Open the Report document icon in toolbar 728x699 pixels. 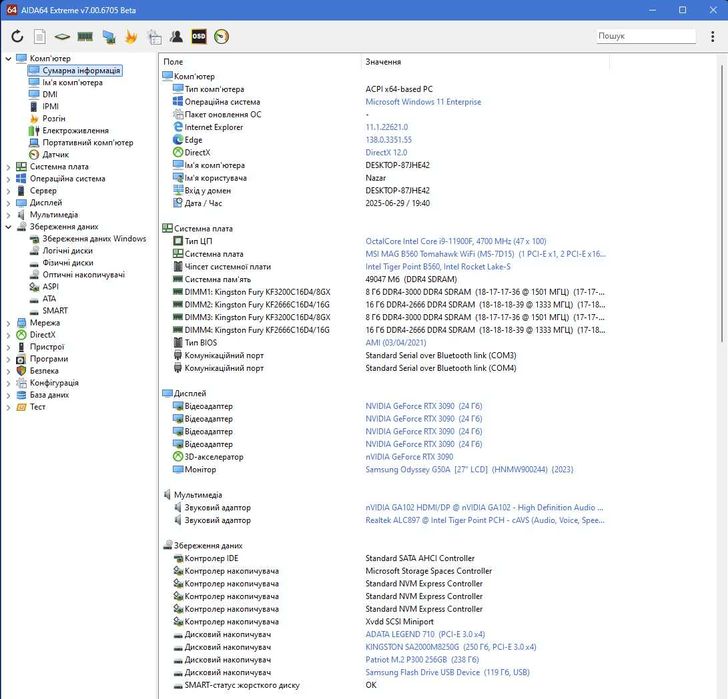click(x=40, y=36)
